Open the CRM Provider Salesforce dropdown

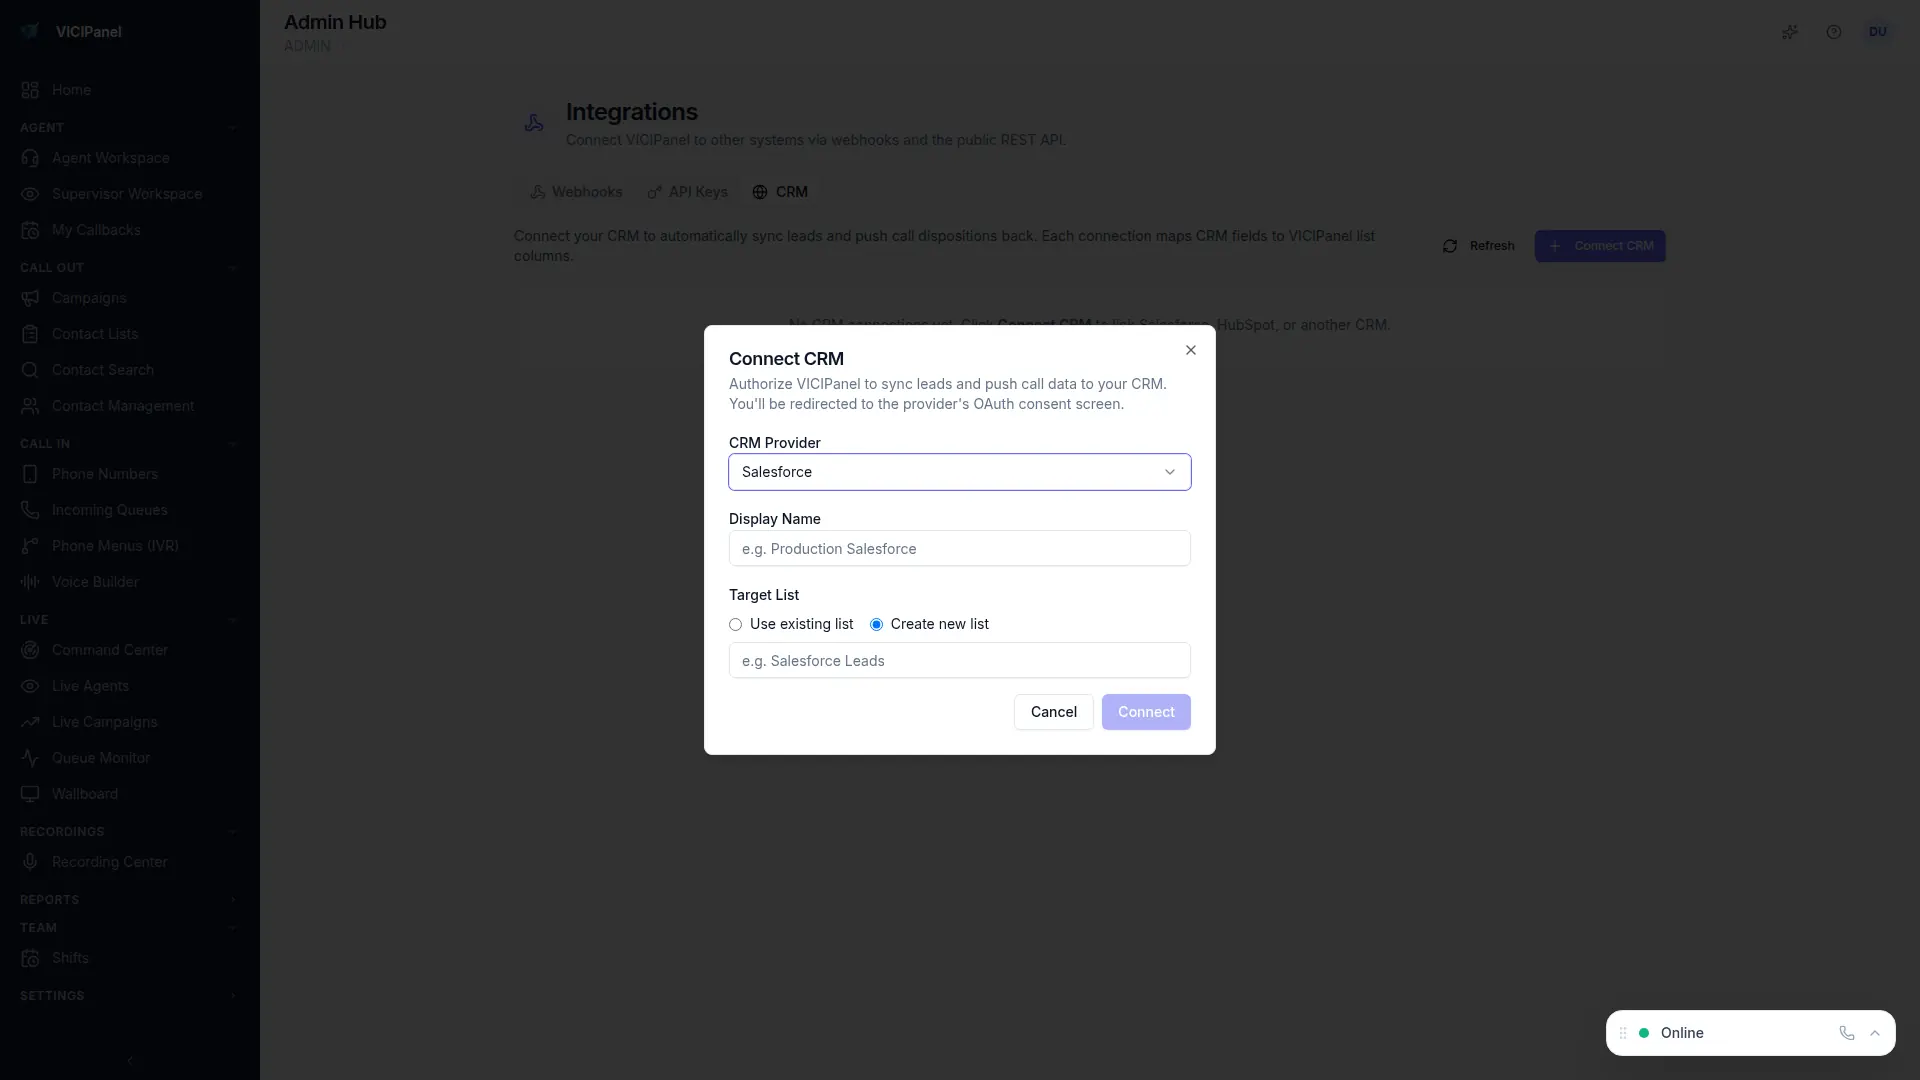959,472
